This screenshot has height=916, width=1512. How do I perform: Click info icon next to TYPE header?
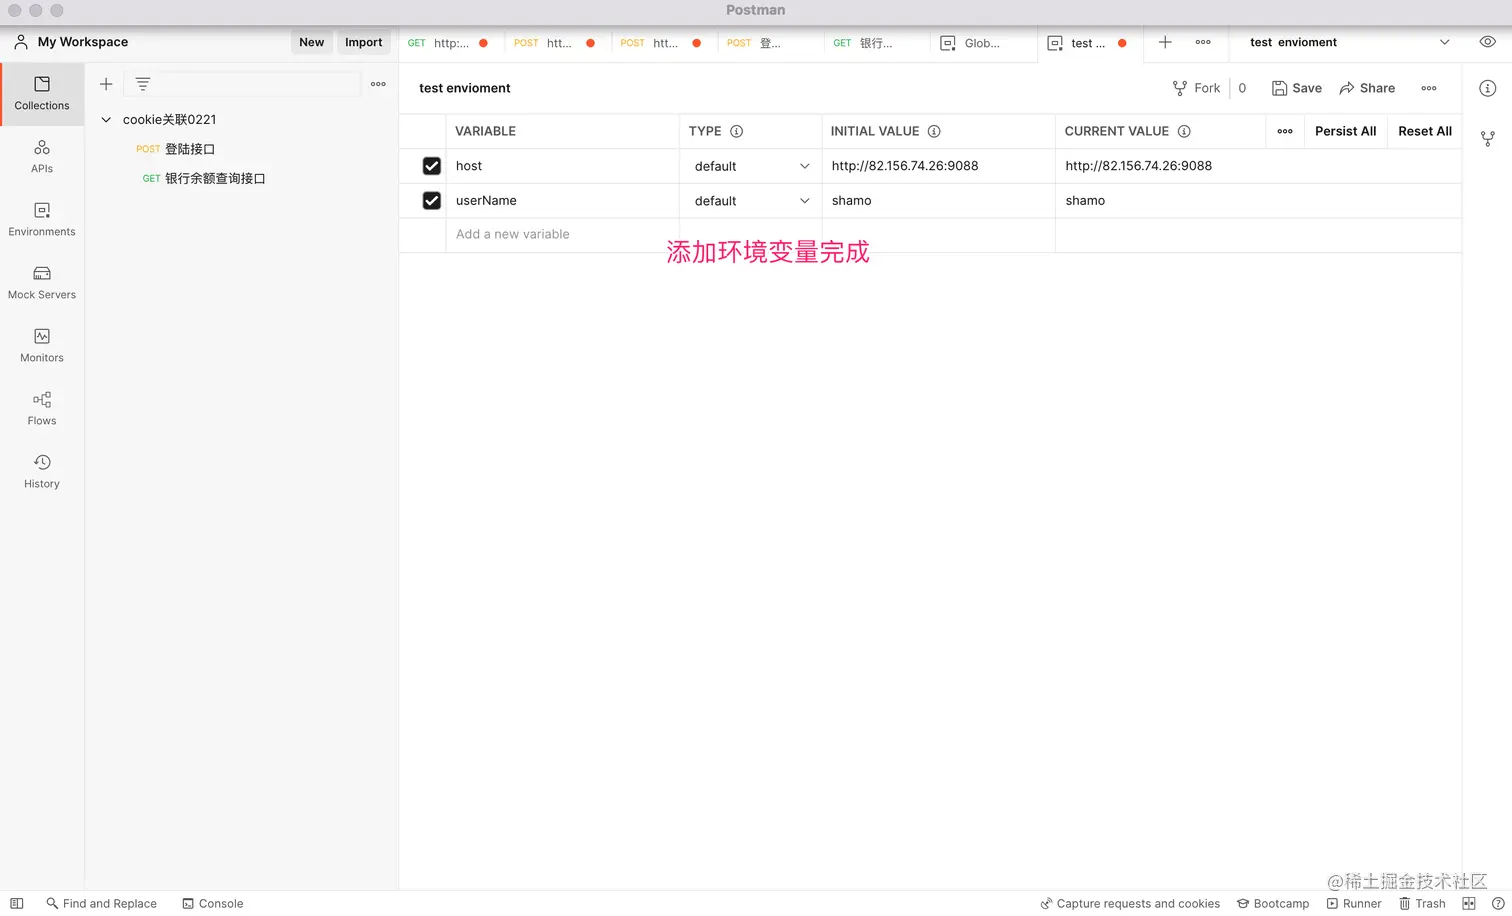click(737, 131)
